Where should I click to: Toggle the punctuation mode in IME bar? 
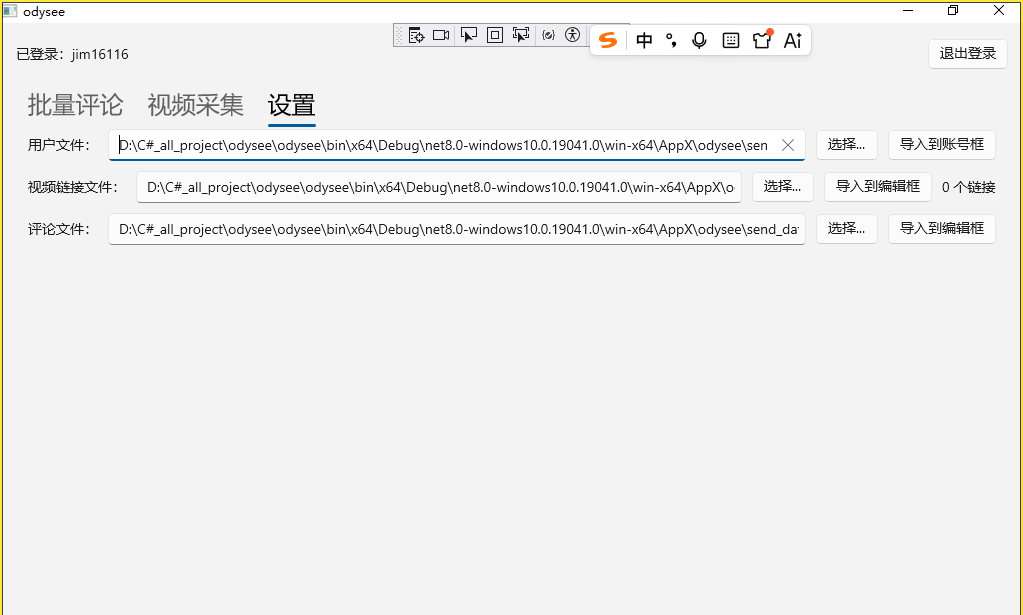point(671,40)
